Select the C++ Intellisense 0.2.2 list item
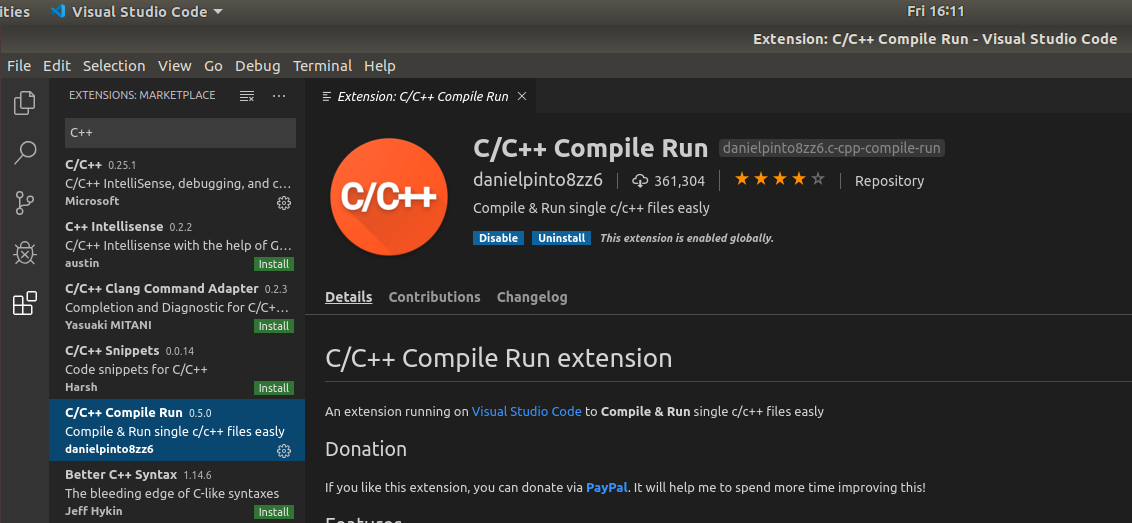The image size is (1132, 523). coord(177,245)
